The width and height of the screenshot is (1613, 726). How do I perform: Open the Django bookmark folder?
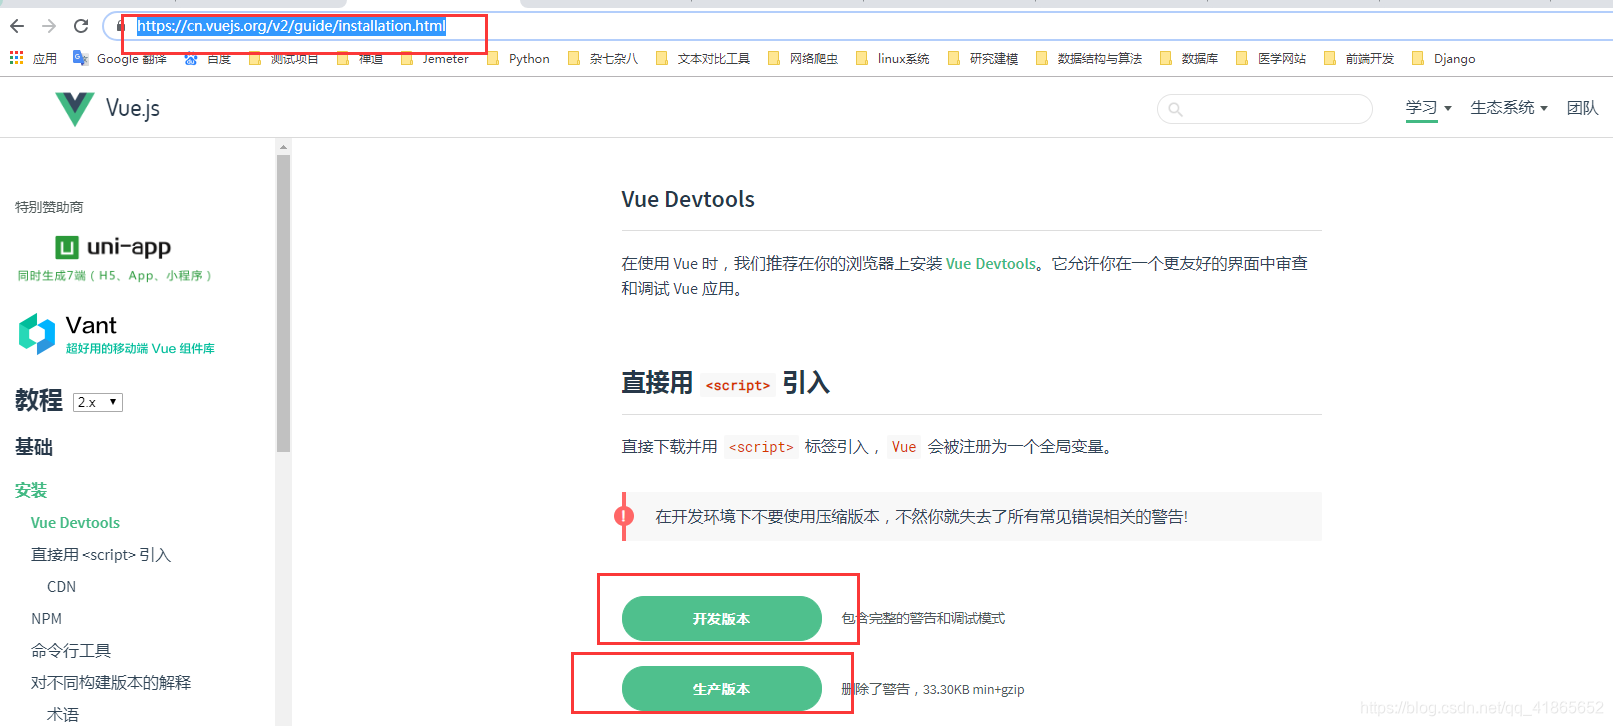click(1443, 59)
